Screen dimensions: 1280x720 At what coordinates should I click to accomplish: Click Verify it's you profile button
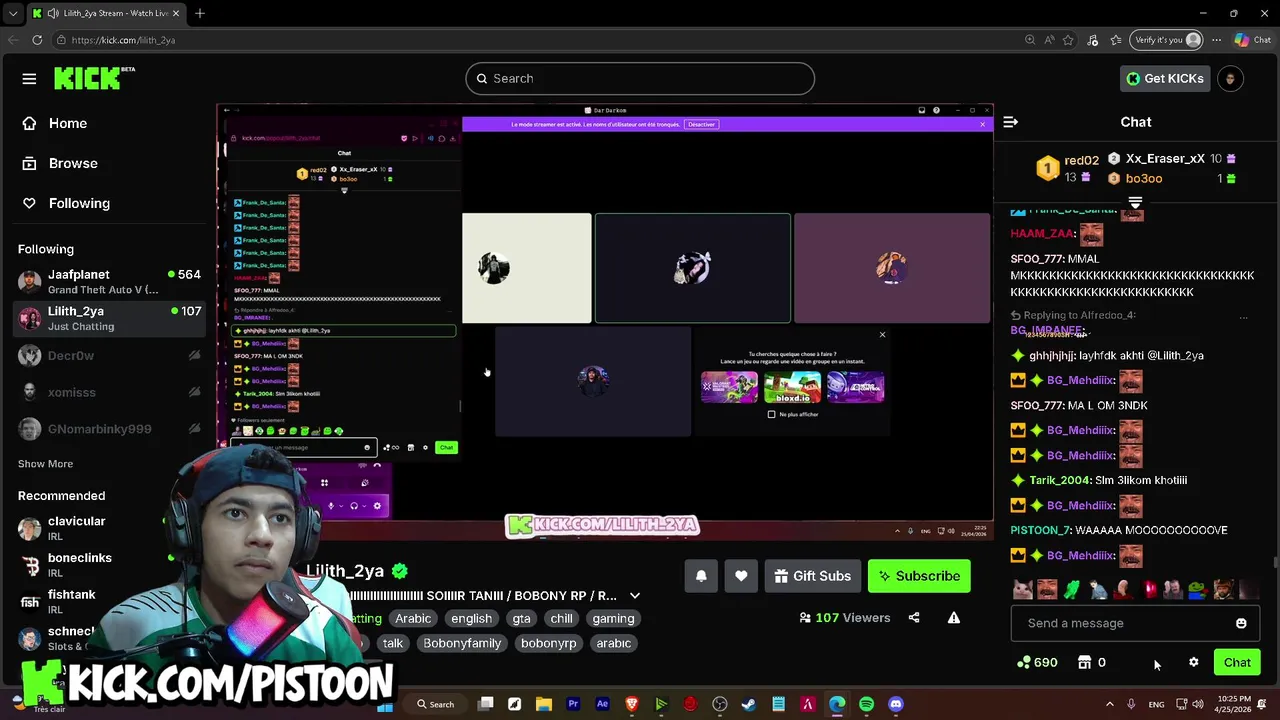tap(1166, 40)
